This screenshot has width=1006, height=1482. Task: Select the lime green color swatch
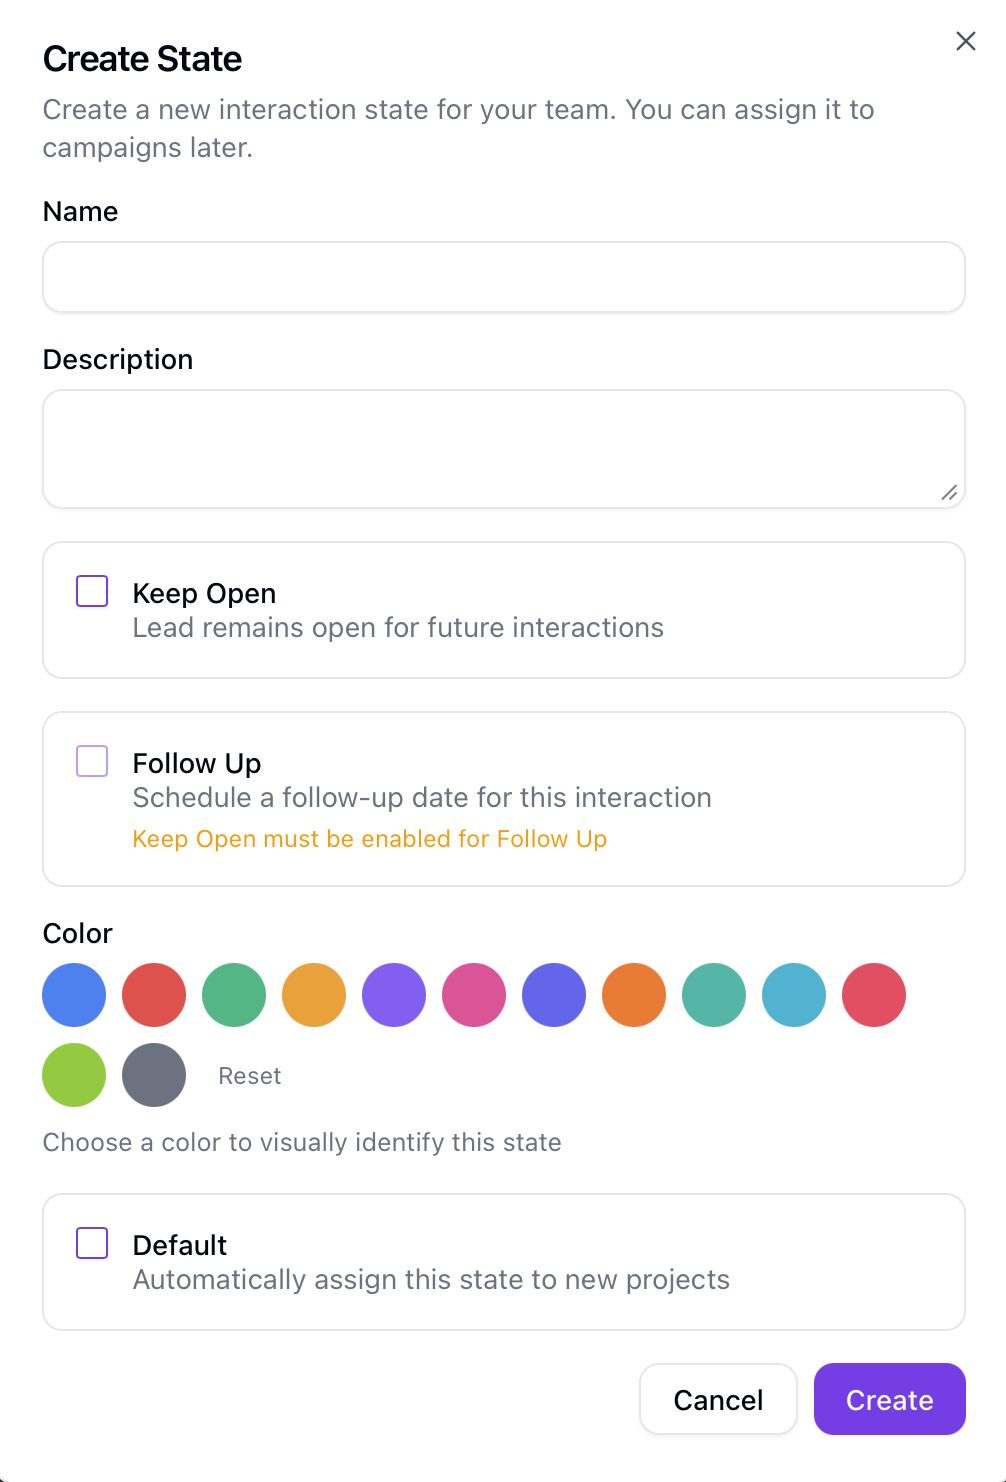point(74,1075)
